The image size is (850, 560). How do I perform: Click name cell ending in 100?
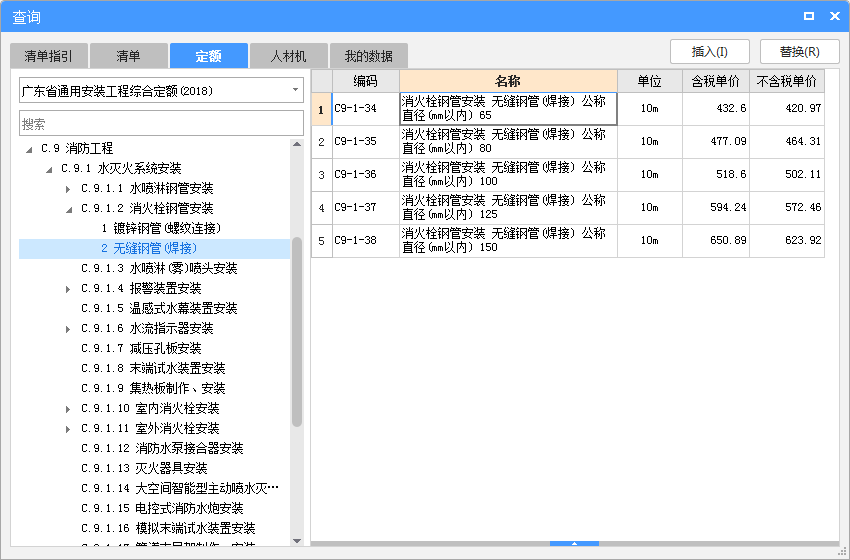508,175
